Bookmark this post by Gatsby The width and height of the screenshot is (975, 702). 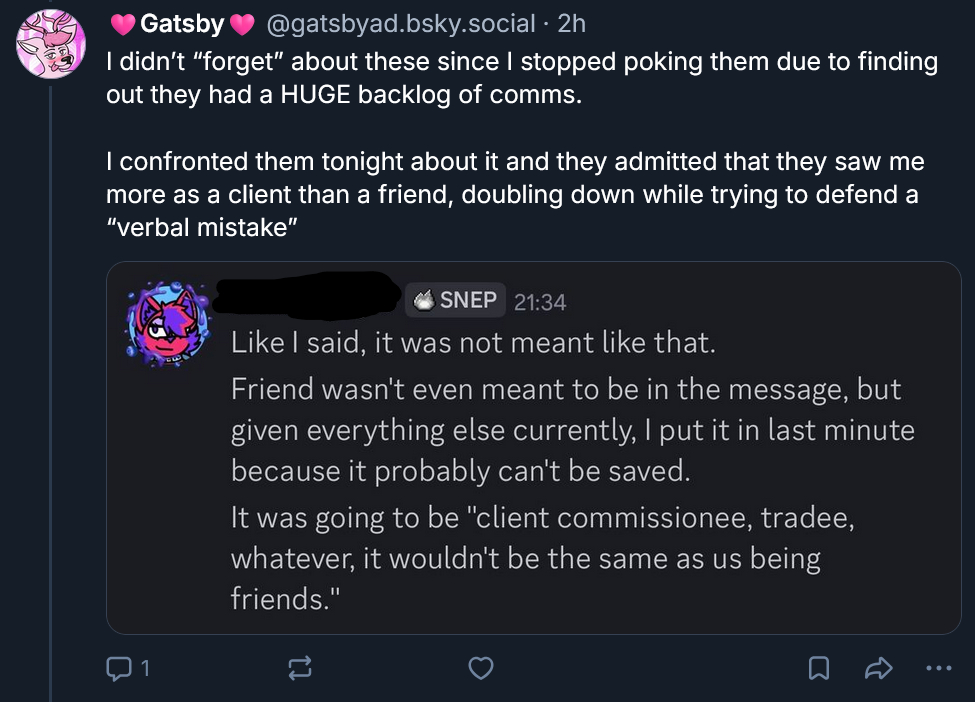coord(819,667)
